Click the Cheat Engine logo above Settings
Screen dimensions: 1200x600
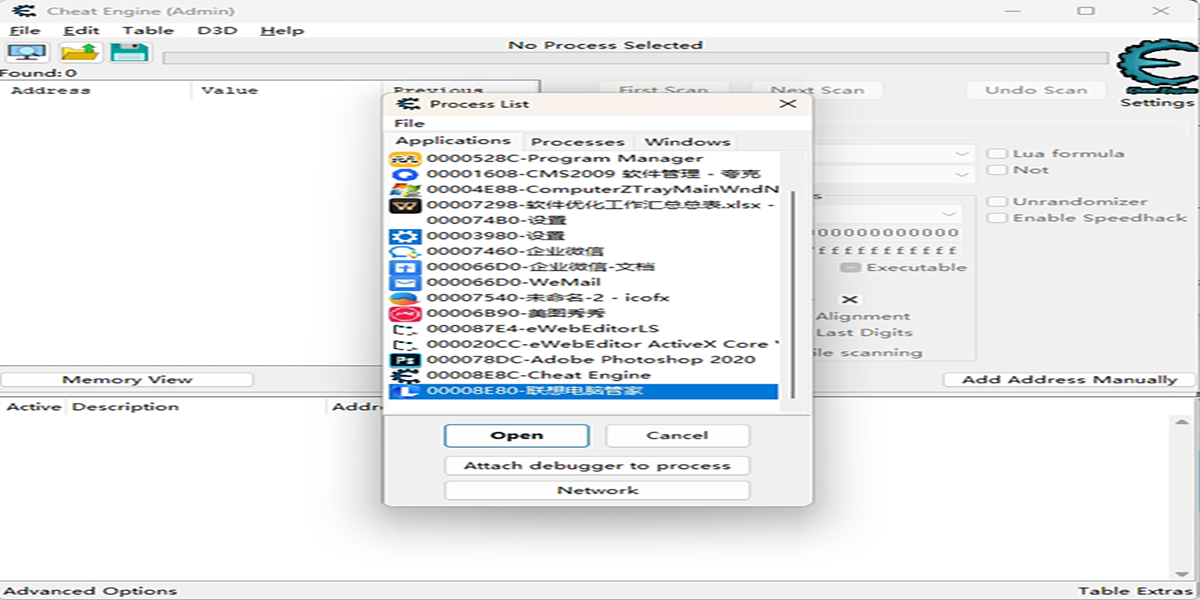(1157, 69)
